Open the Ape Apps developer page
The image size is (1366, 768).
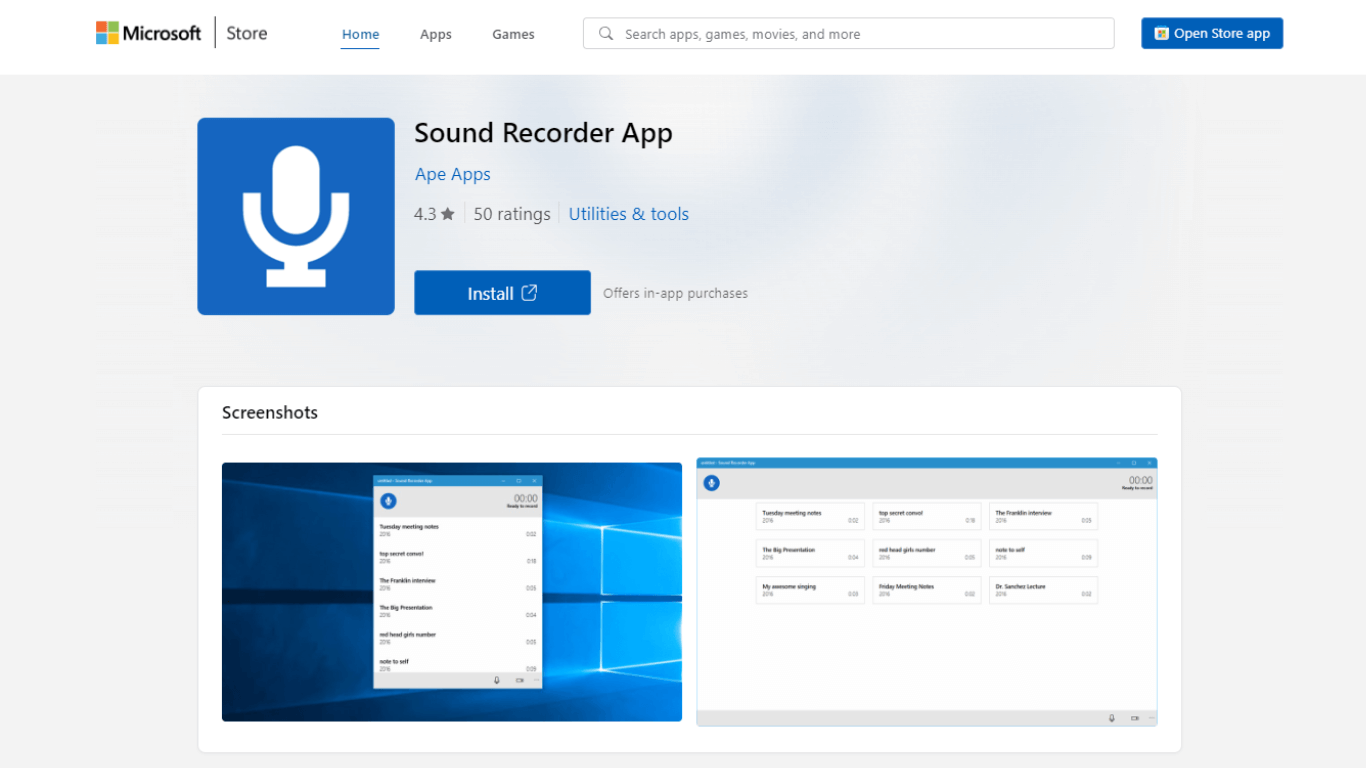(452, 174)
